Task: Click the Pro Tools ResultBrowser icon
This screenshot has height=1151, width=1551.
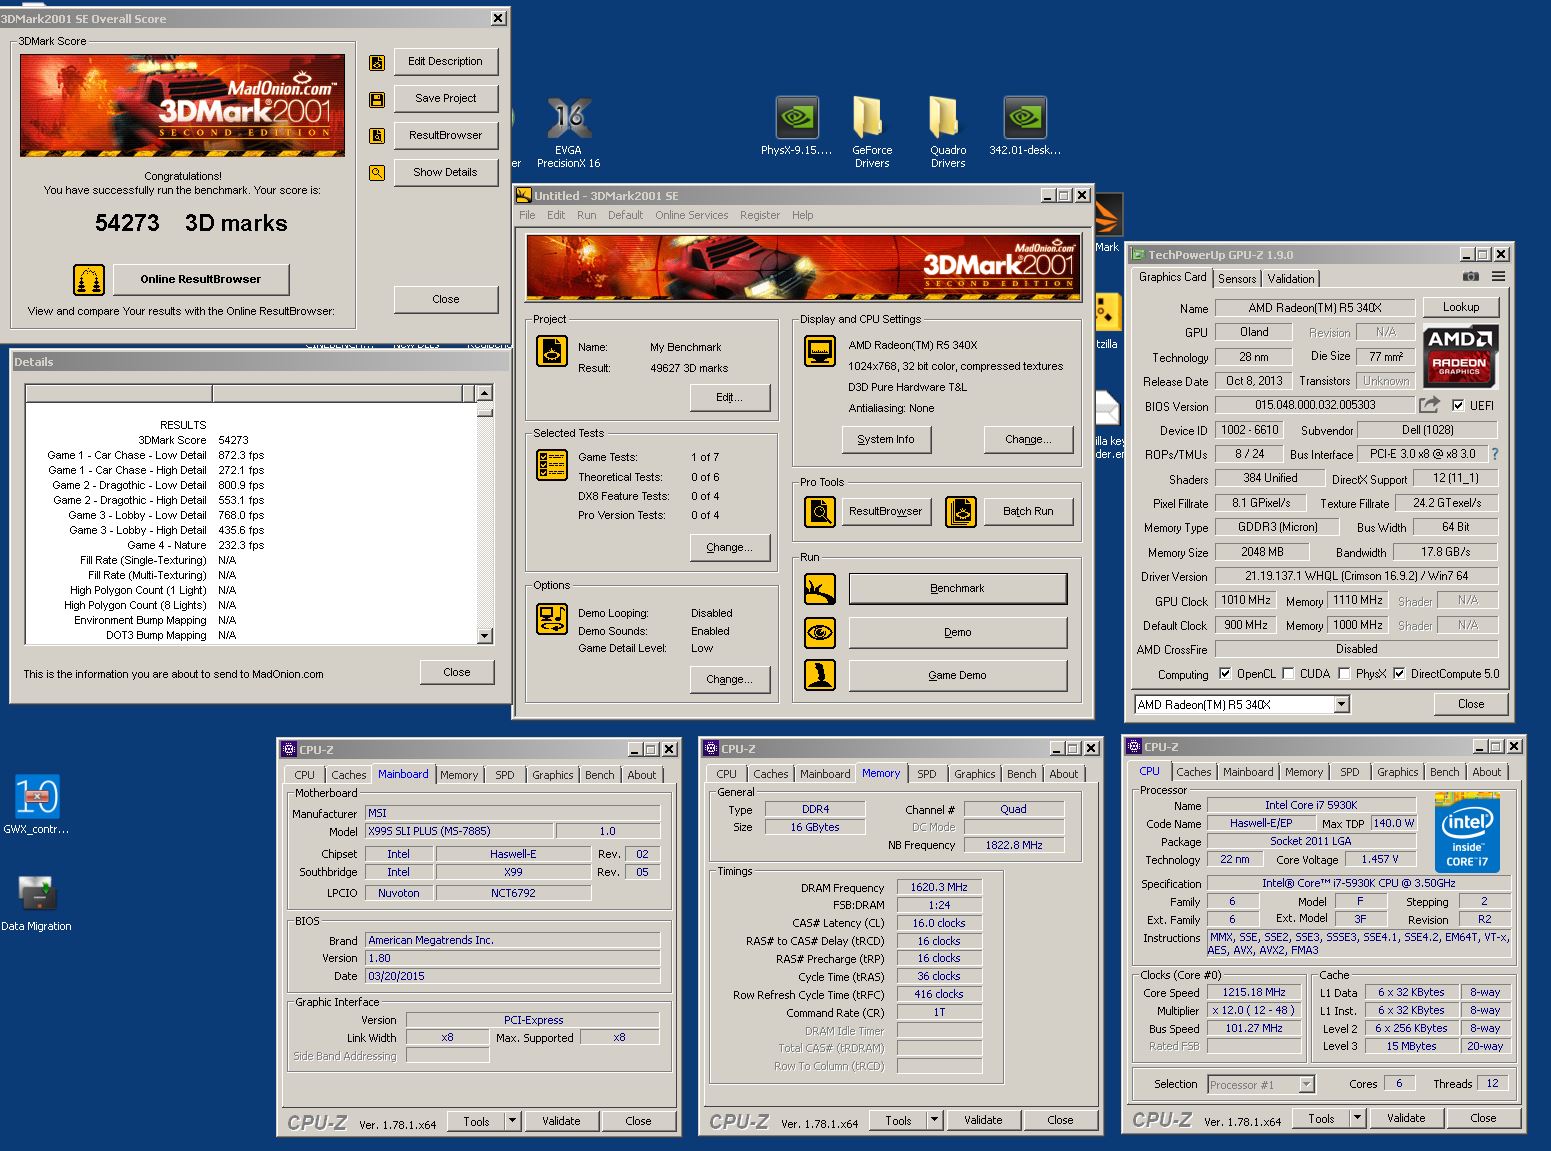Action: (820, 512)
